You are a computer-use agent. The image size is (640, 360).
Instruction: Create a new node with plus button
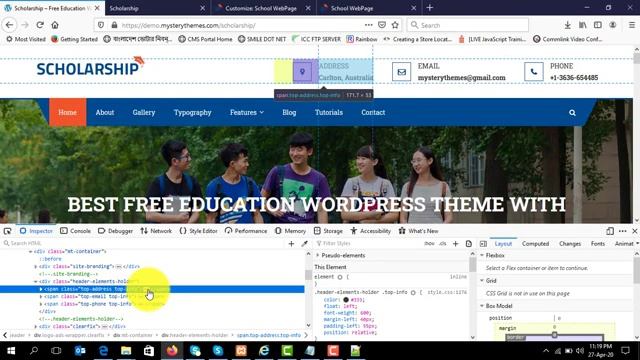click(291, 244)
